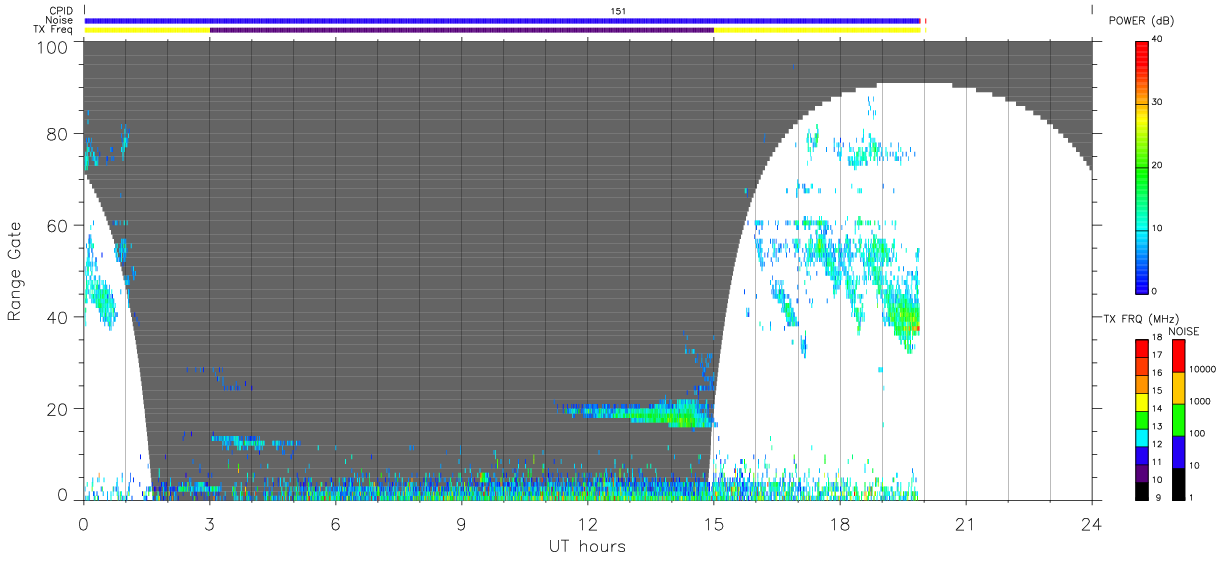The width and height of the screenshot is (1228, 567).
Task: Click the 12 tick on the UT hours axis
Action: (588, 523)
